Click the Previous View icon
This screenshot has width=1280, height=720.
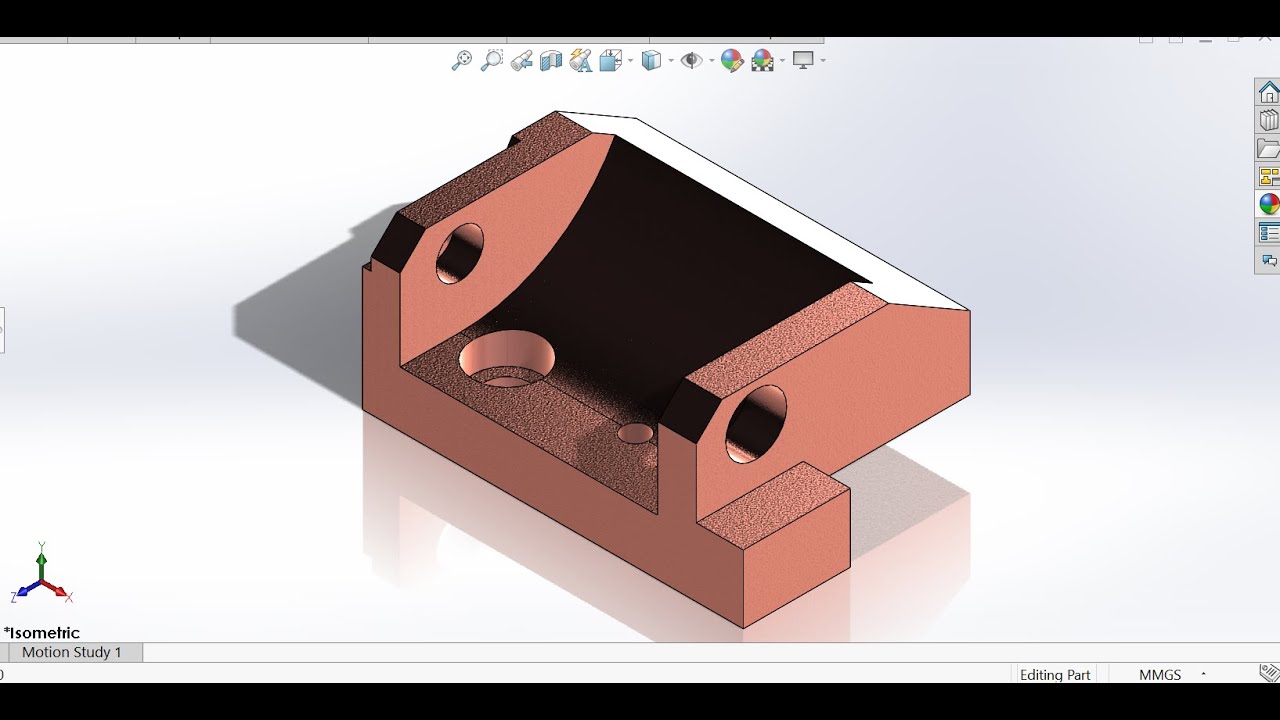coord(521,61)
